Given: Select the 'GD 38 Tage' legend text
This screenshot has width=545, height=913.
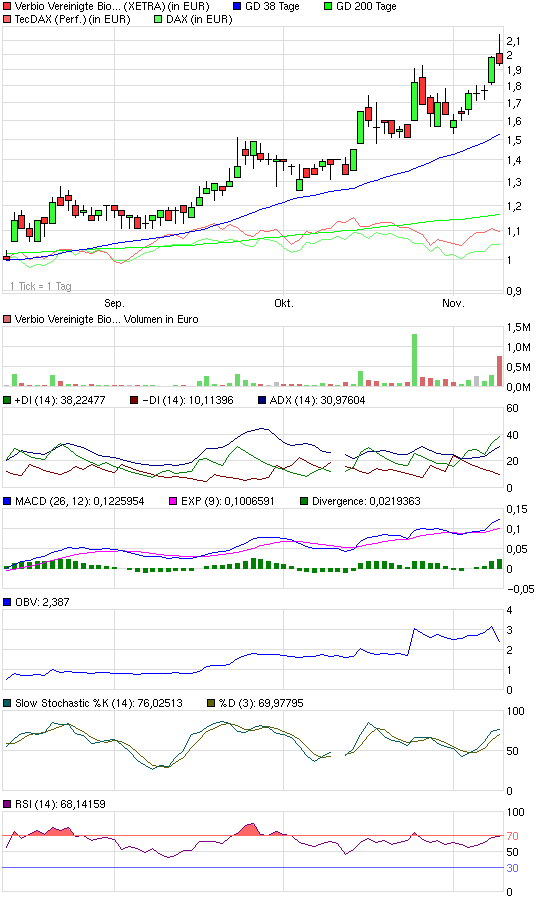Looking at the screenshot, I should [272, 7].
